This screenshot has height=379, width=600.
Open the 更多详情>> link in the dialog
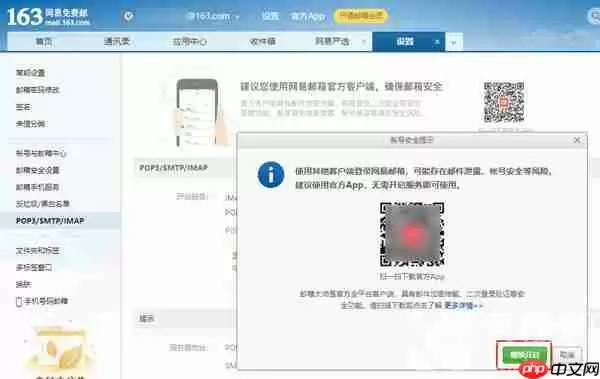point(463,305)
